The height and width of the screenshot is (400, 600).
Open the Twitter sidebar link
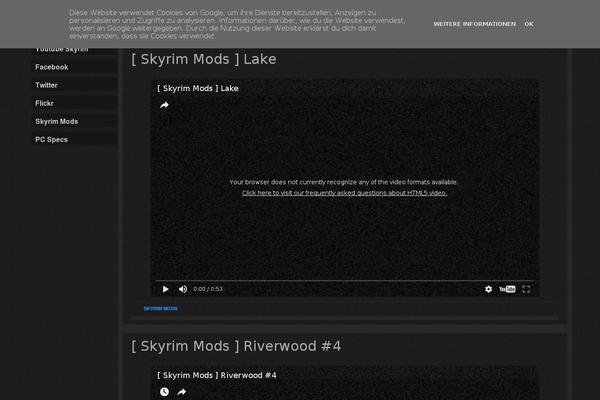pos(74,85)
